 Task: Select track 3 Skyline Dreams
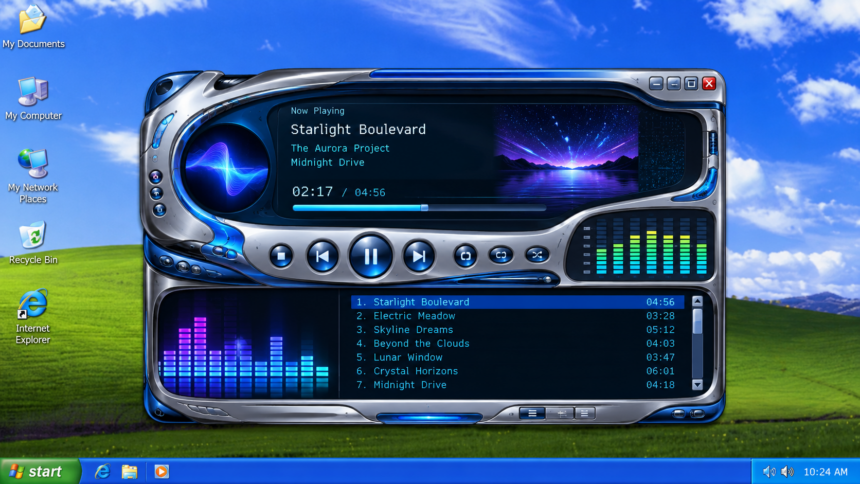(x=517, y=329)
